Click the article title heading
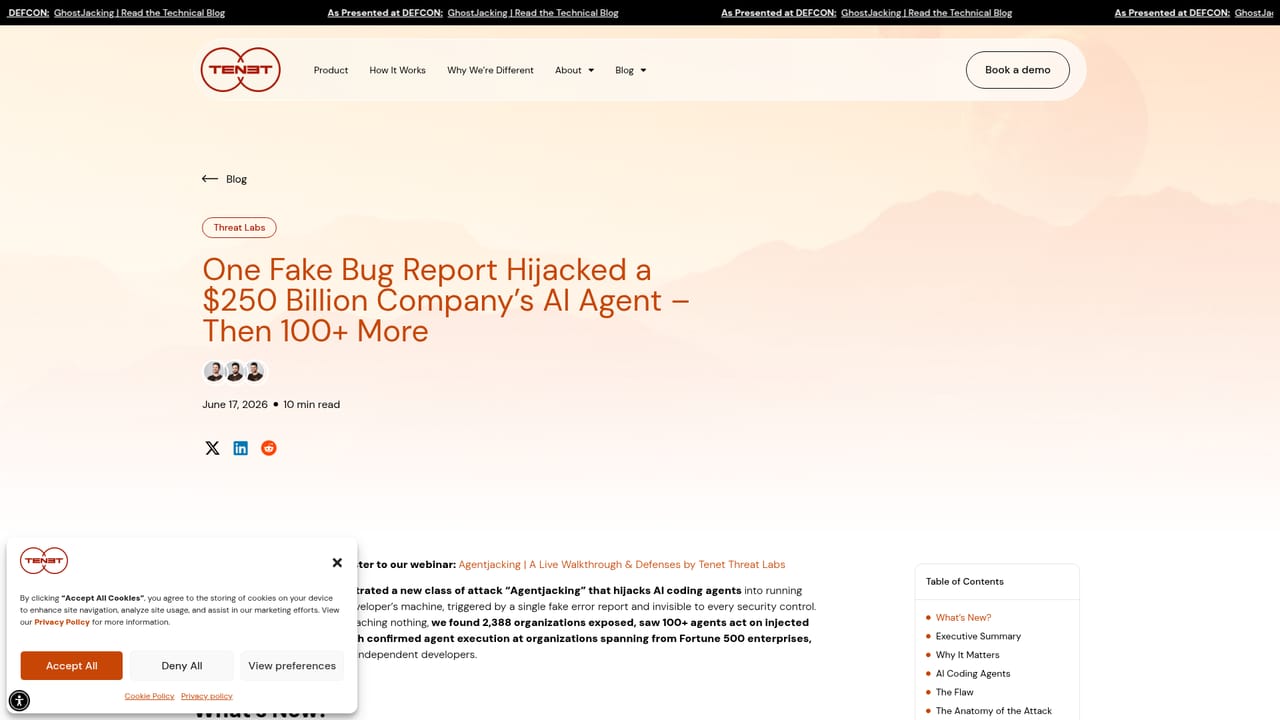Image resolution: width=1280 pixels, height=720 pixels. 446,300
